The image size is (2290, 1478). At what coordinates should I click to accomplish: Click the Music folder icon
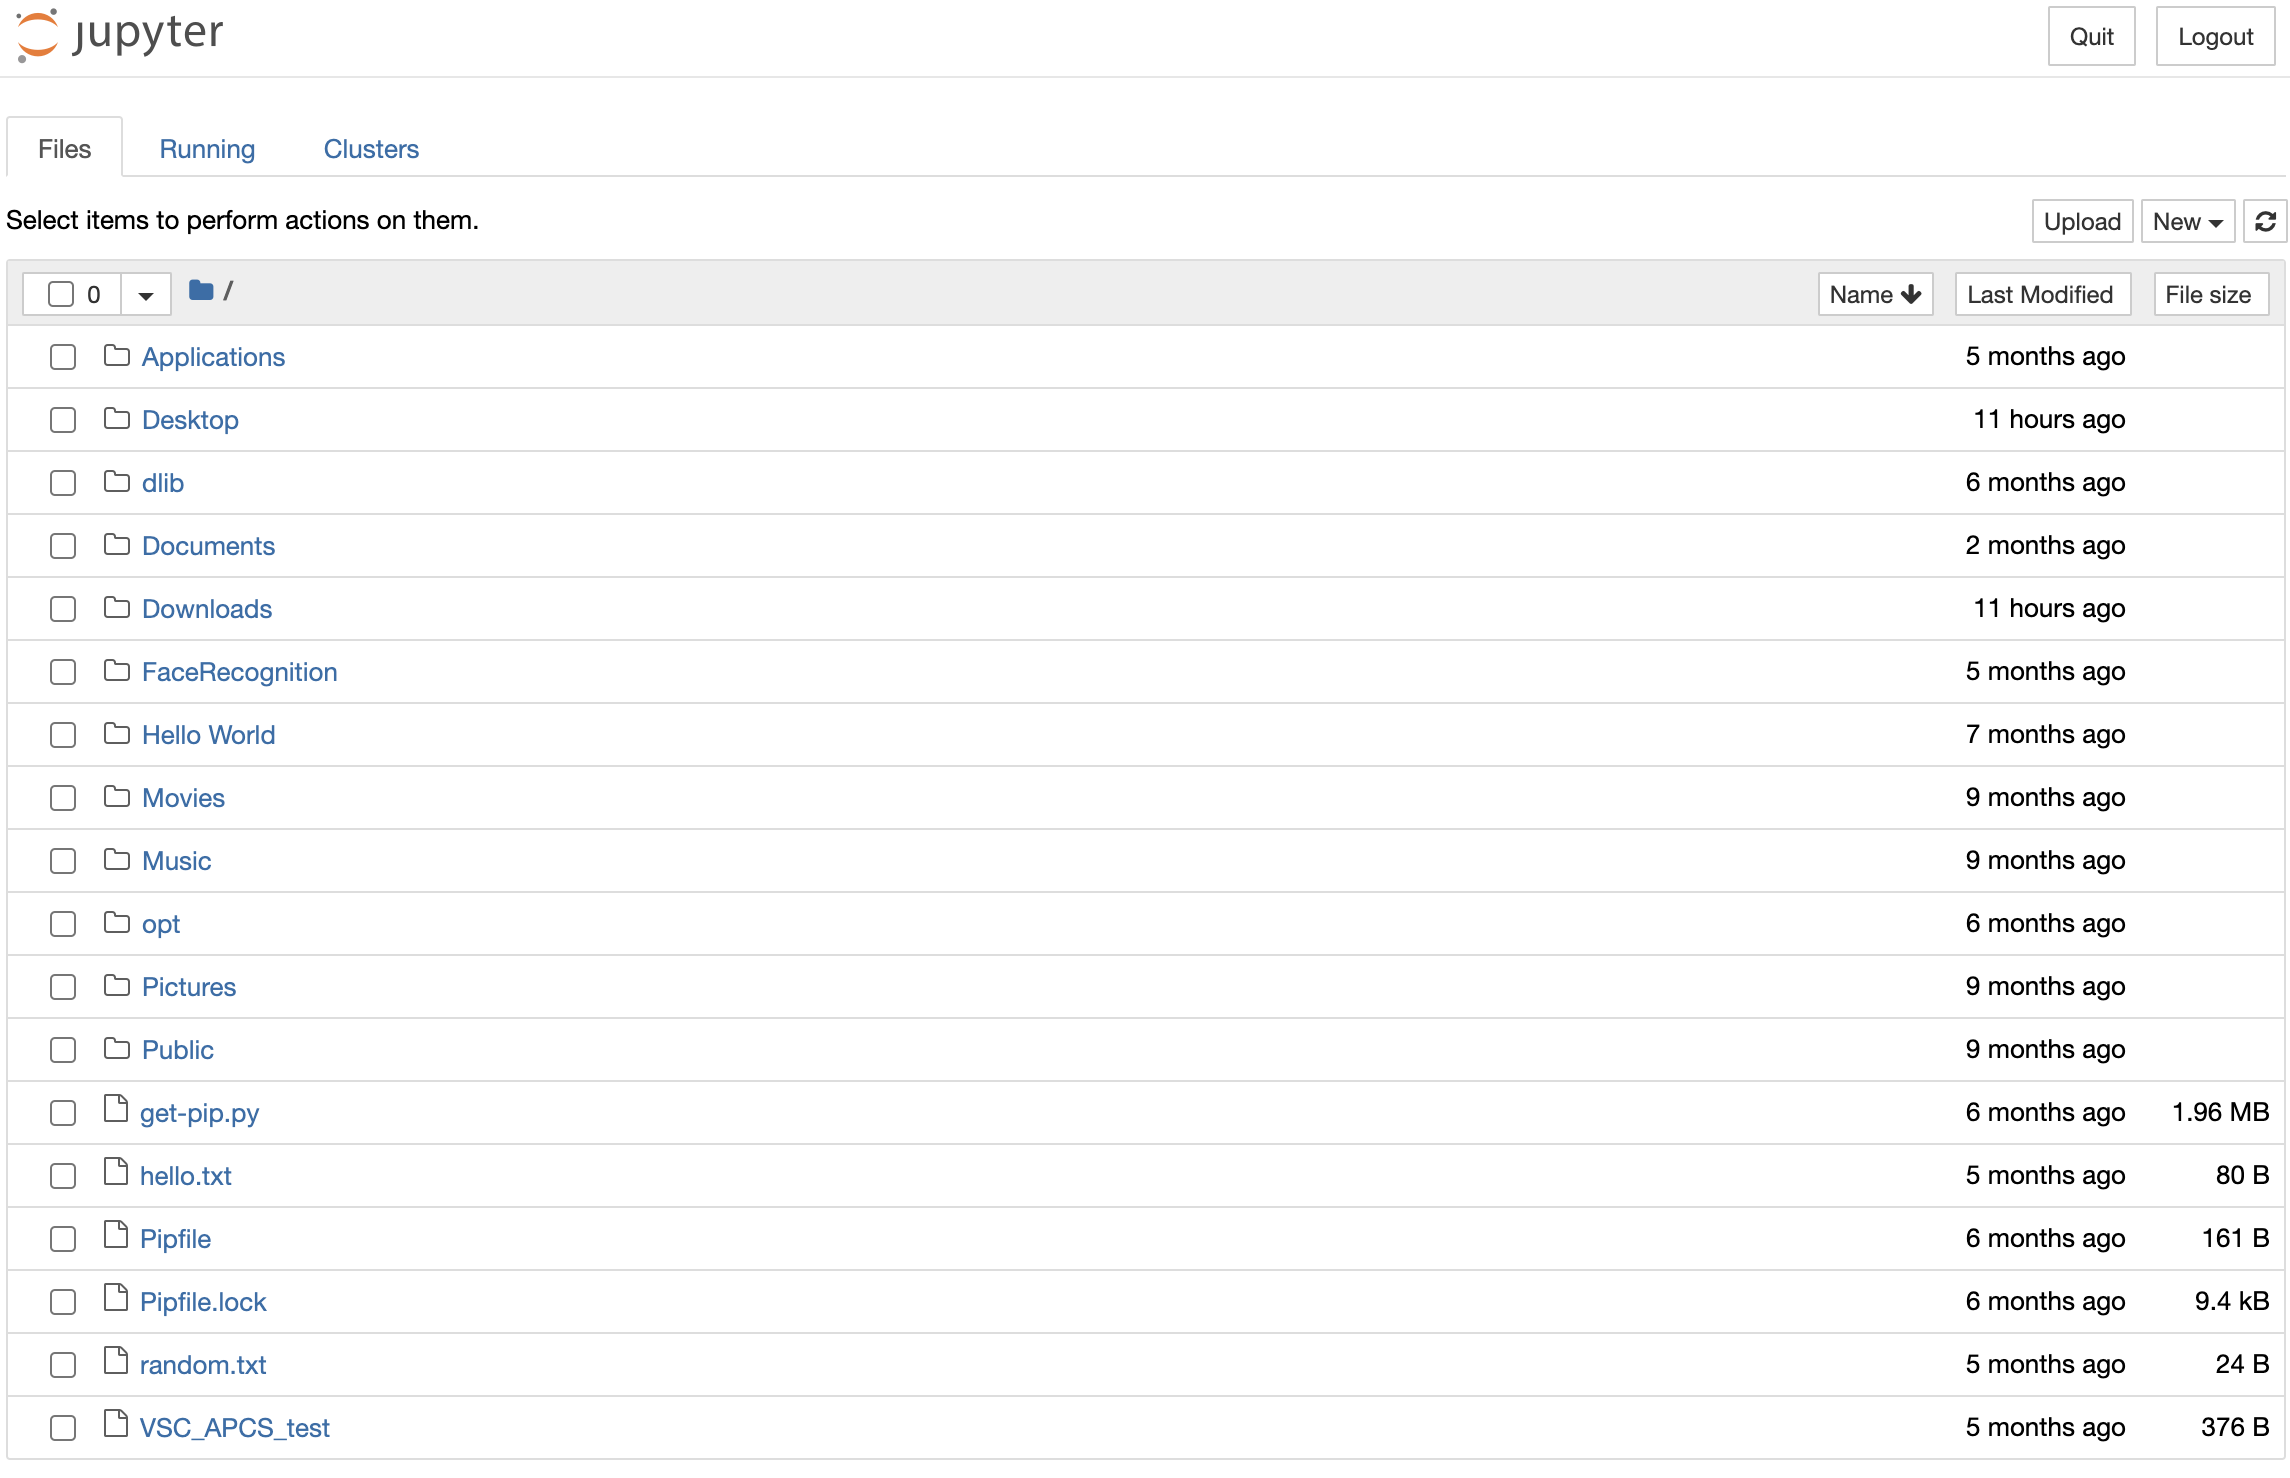(117, 860)
